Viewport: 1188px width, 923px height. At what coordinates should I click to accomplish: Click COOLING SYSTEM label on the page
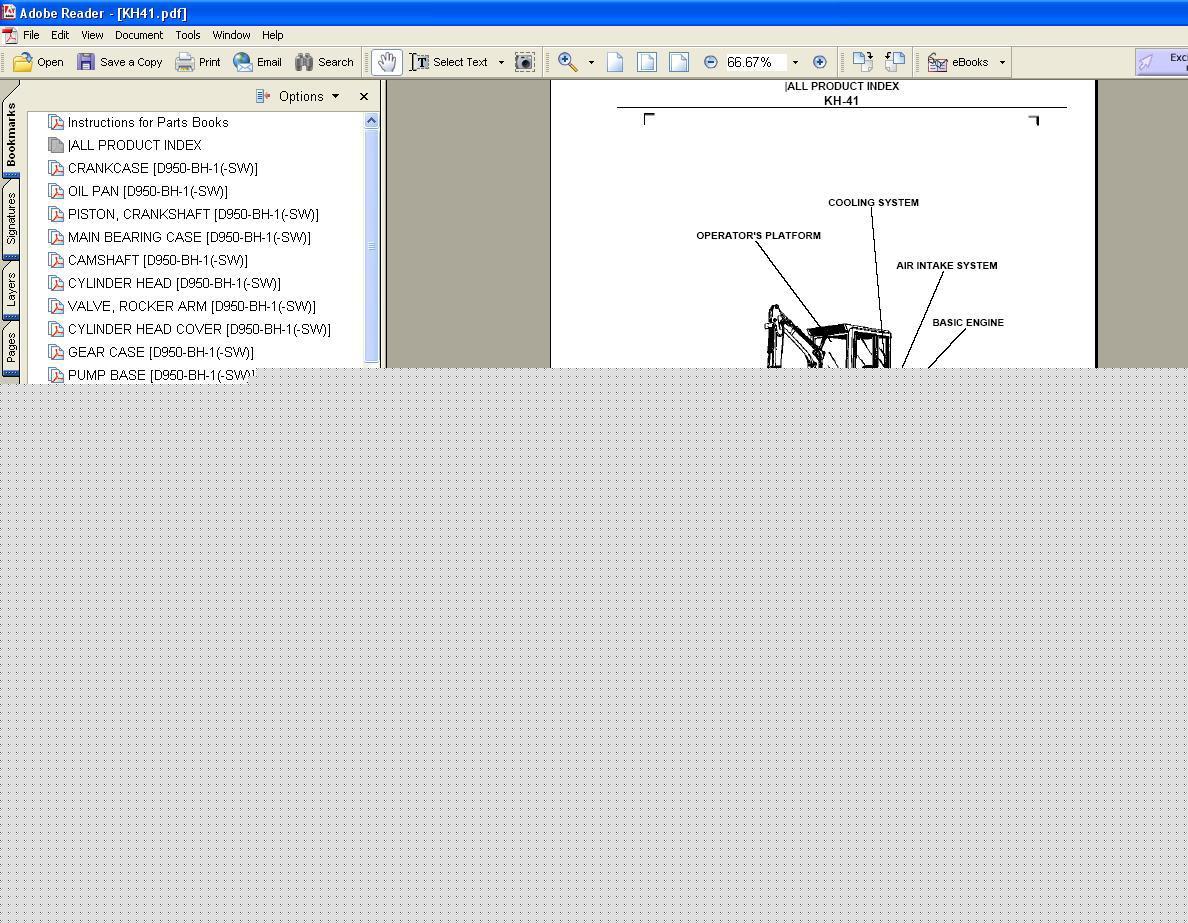(873, 202)
